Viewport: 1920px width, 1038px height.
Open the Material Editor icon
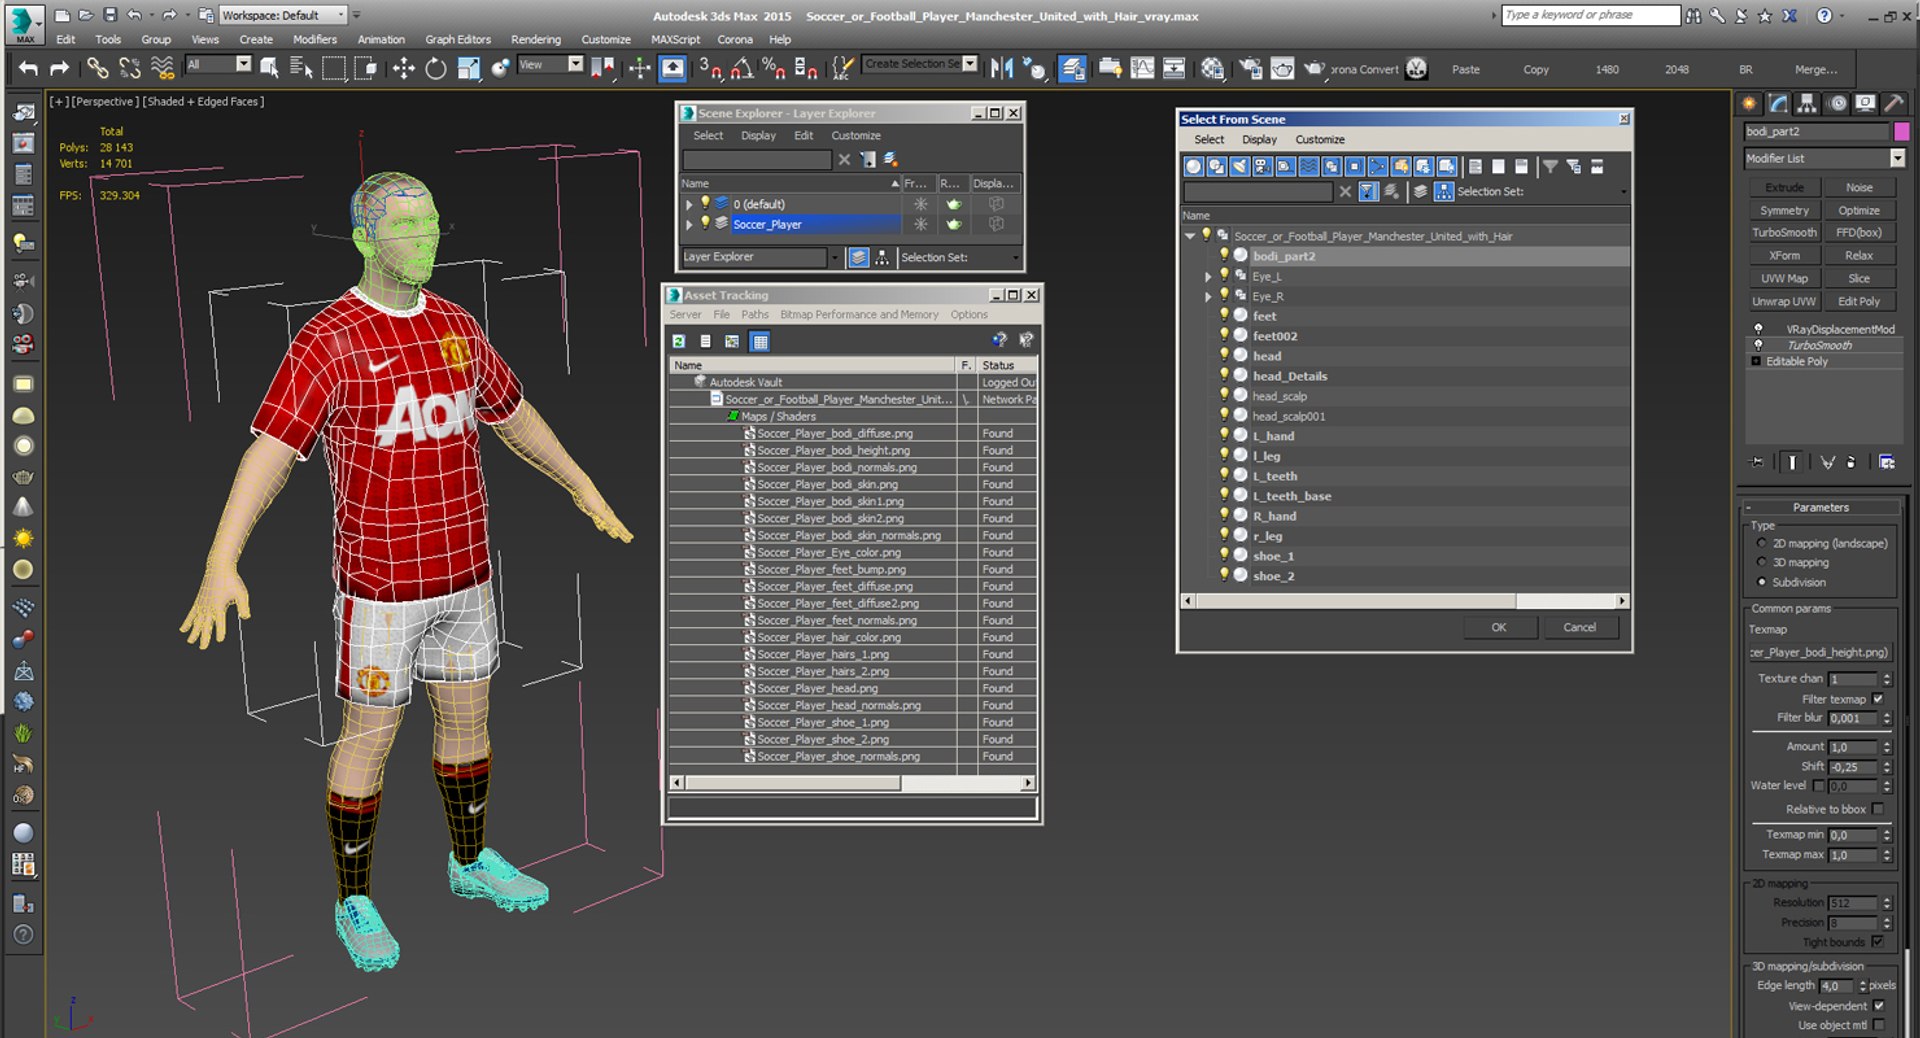pyautogui.click(x=1213, y=68)
